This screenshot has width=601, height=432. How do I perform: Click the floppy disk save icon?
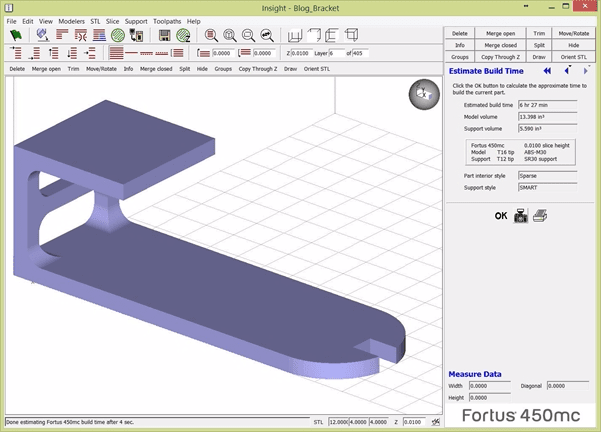coord(163,34)
